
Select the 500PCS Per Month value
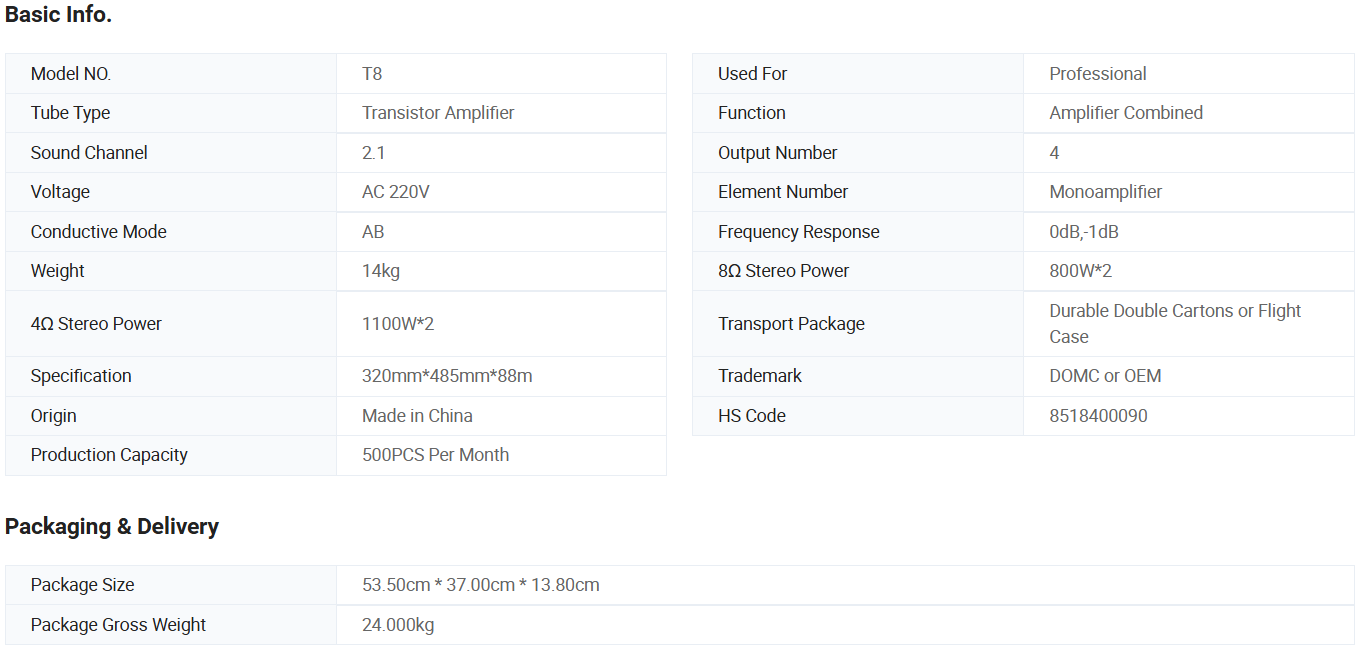click(x=435, y=455)
